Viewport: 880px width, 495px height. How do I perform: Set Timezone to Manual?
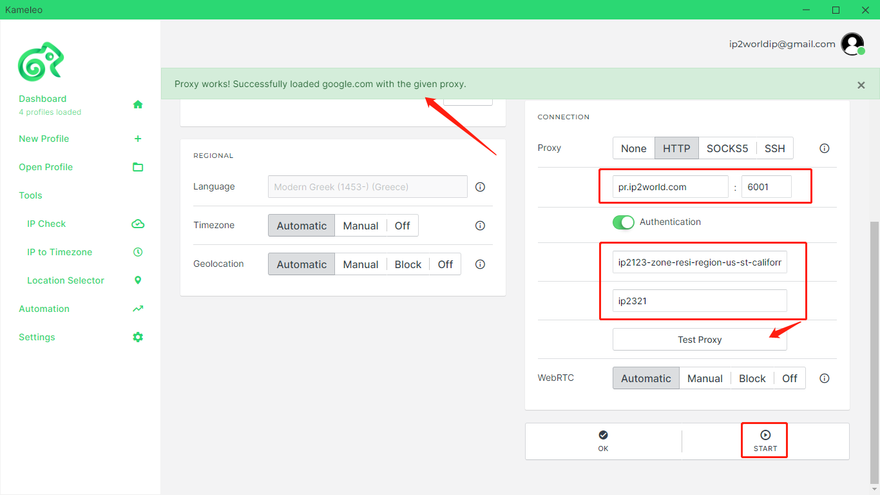(x=360, y=226)
